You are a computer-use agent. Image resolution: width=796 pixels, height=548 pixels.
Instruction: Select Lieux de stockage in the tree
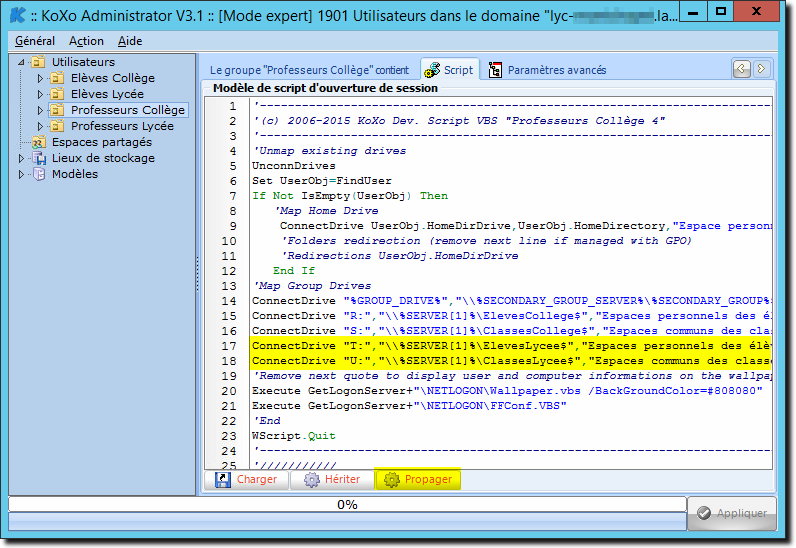tap(103, 158)
